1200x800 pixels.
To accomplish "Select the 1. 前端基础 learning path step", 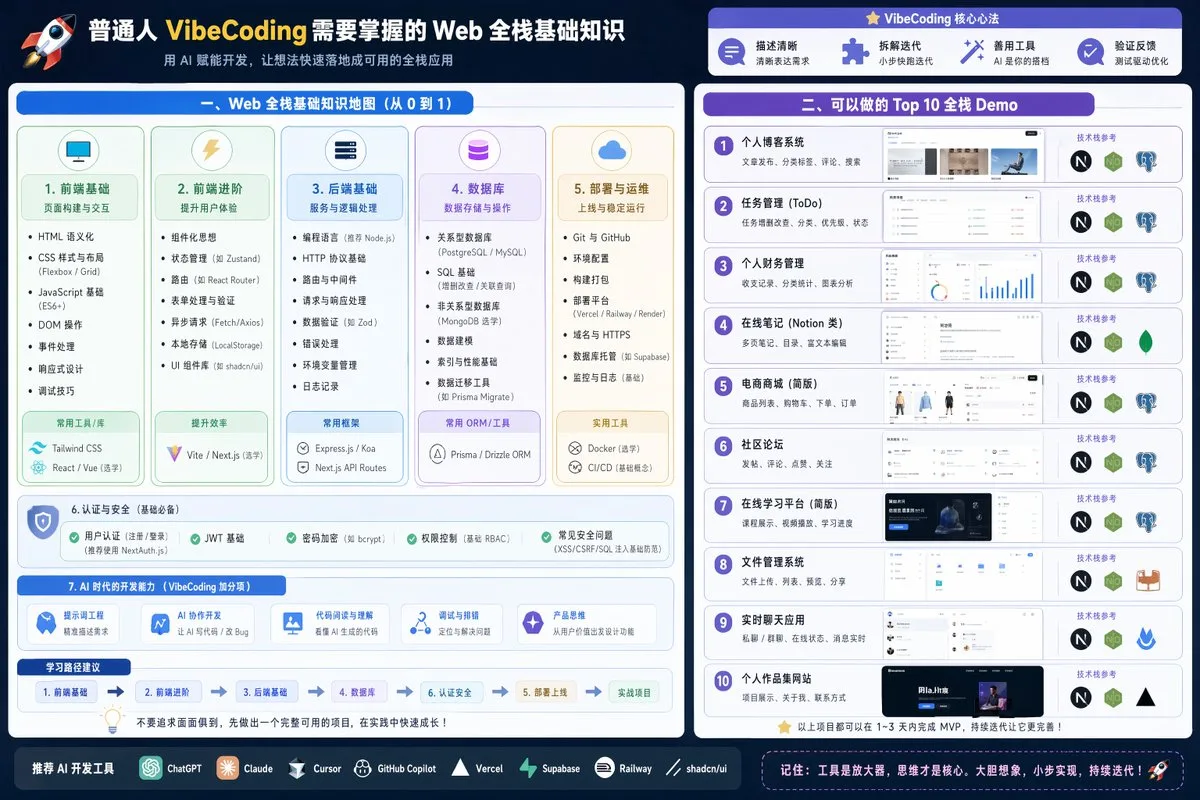I will [66, 692].
